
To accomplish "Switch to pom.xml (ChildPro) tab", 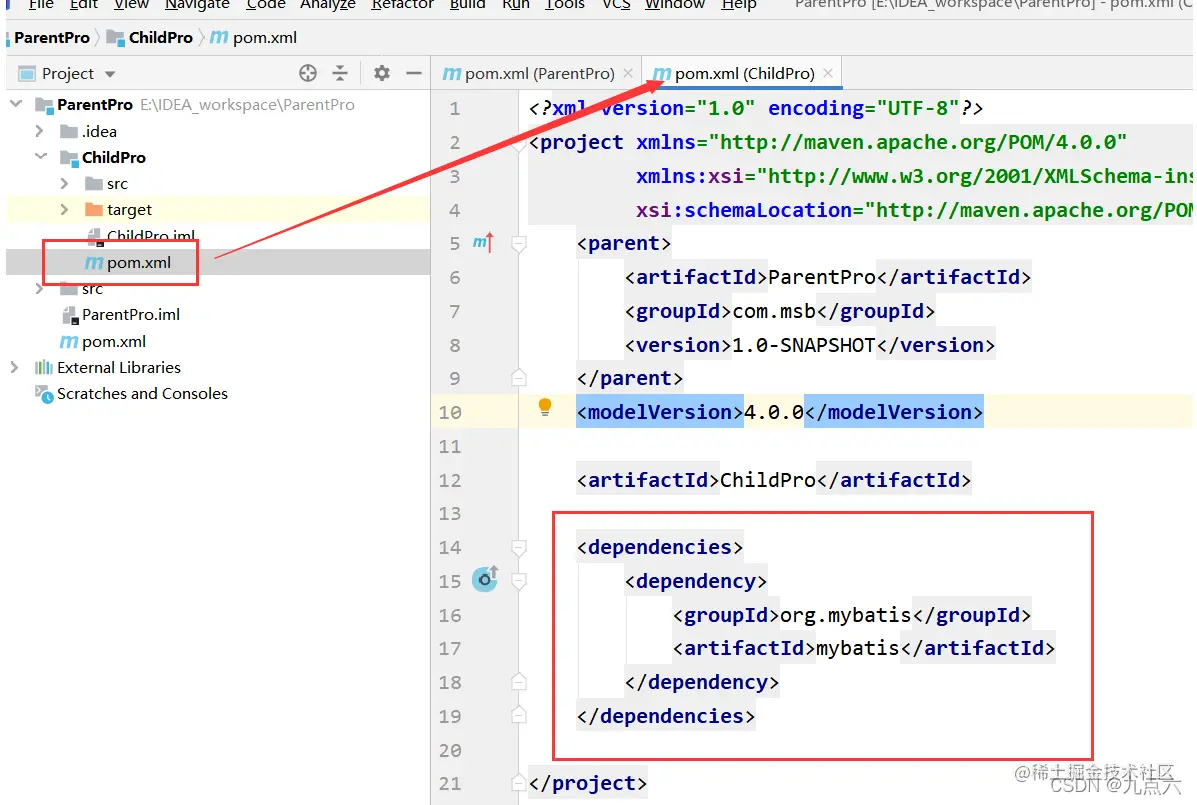I will click(x=744, y=73).
